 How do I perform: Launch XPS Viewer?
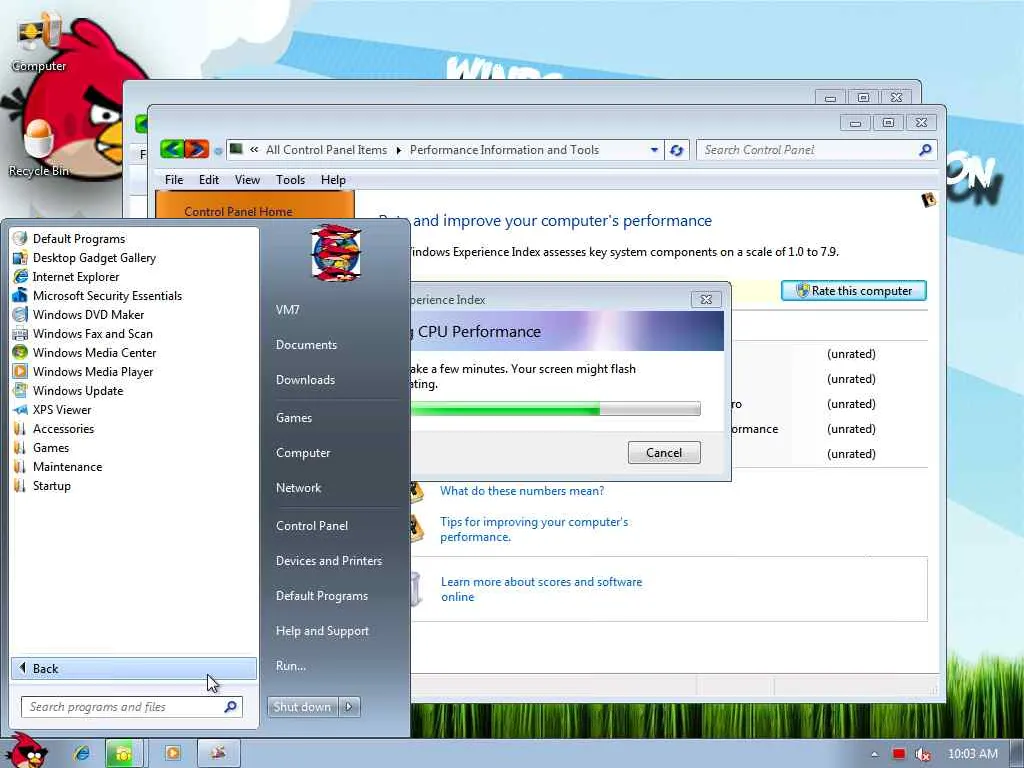(52, 409)
